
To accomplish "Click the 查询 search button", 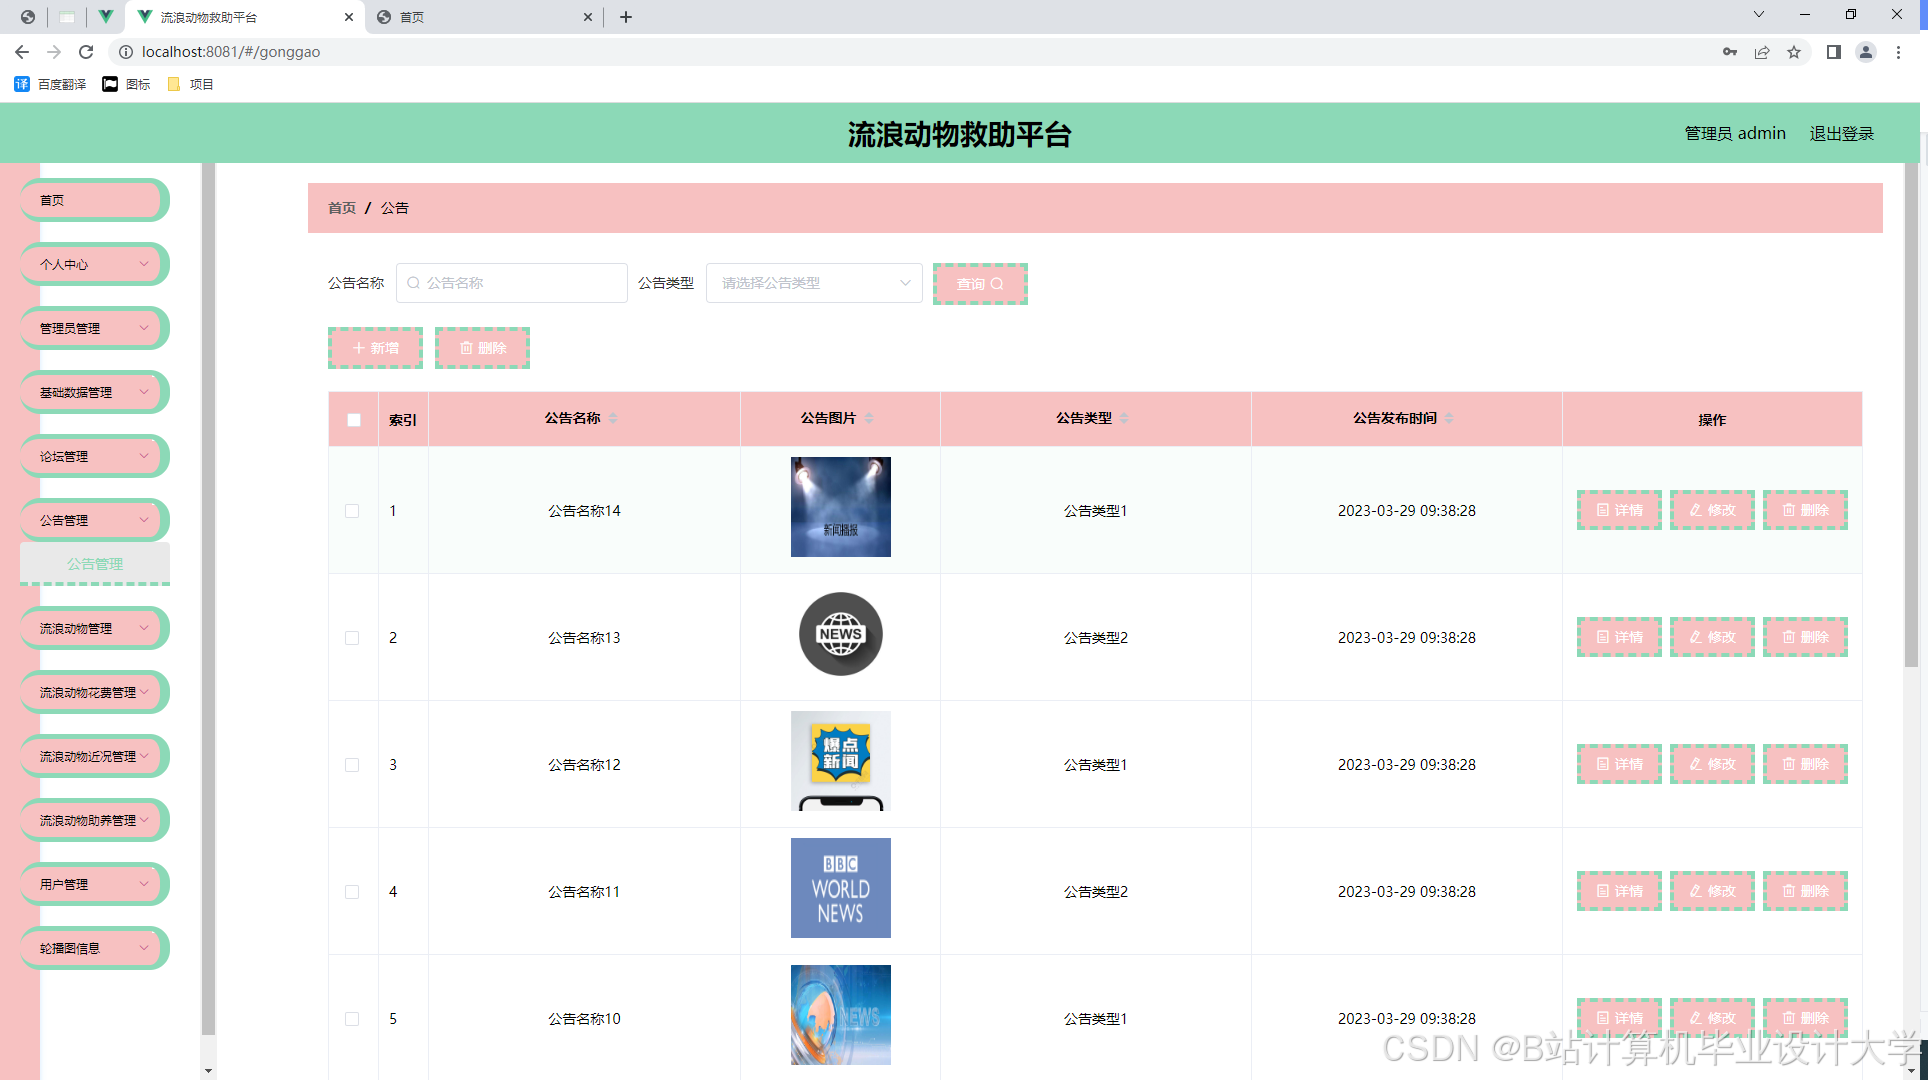I will pyautogui.click(x=979, y=284).
